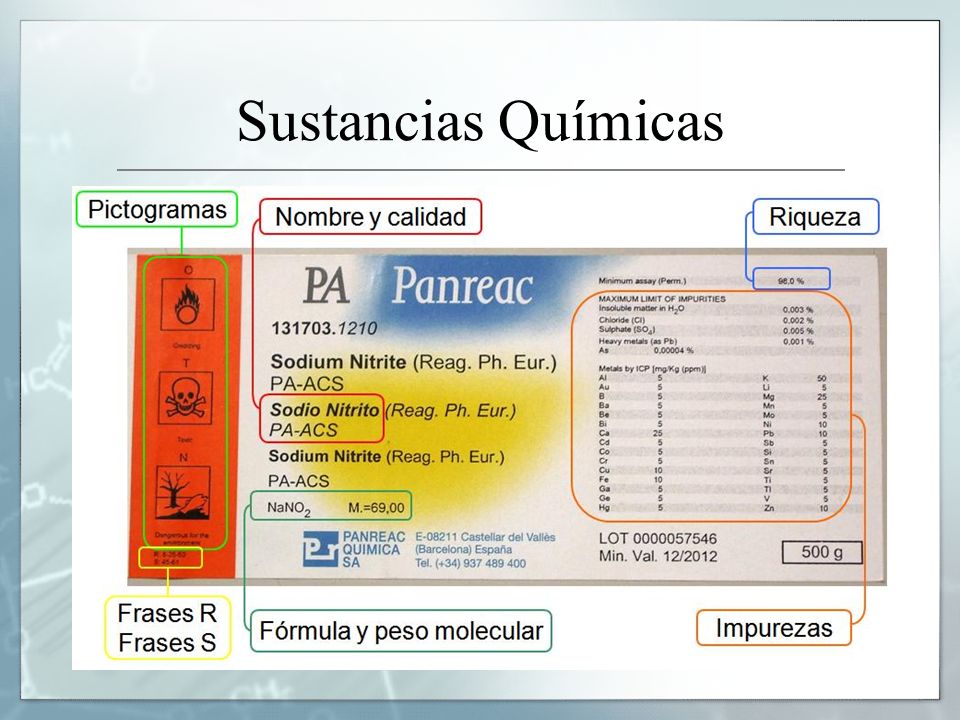
Task: Click the Riqueza callout label
Action: point(815,217)
